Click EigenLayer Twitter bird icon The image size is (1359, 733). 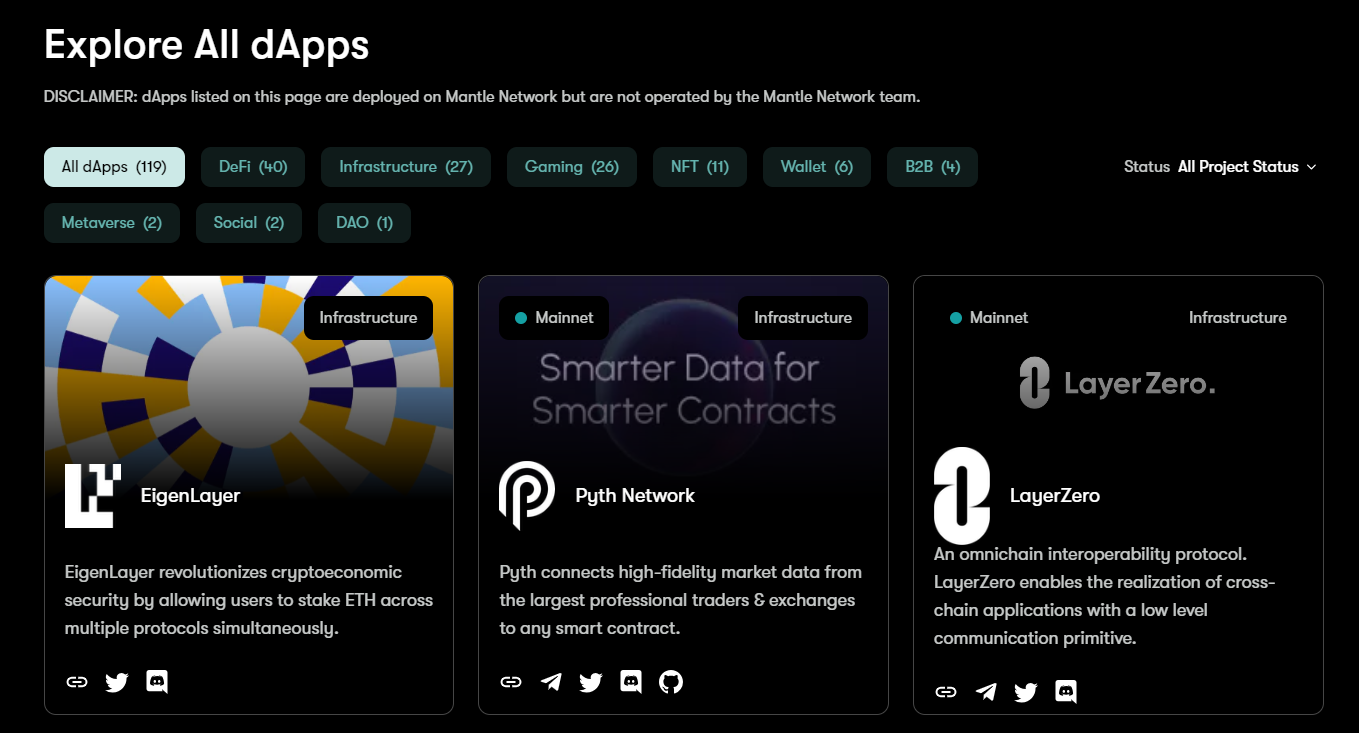click(117, 682)
